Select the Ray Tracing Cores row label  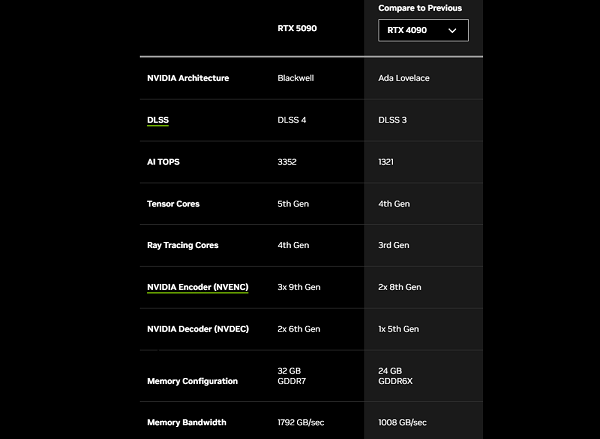183,245
